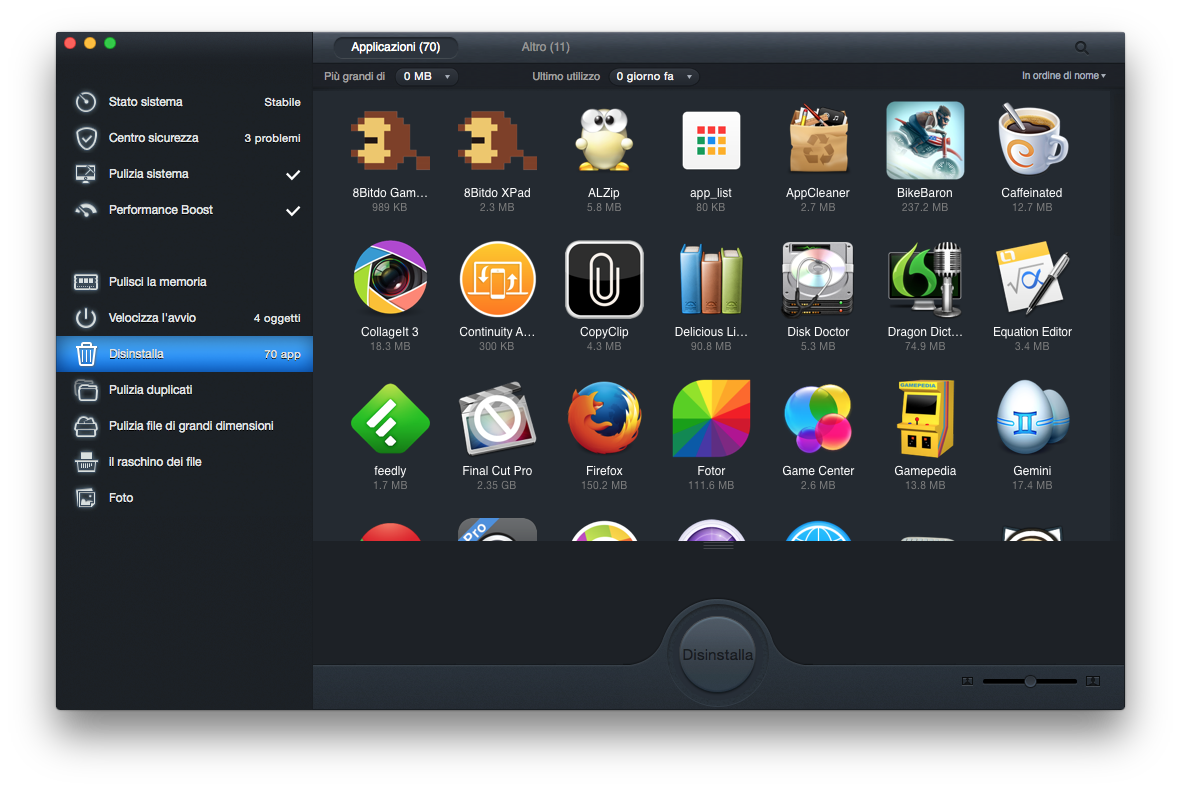1181x790 pixels.
Task: Select the Continuity A... app icon
Action: (x=497, y=279)
